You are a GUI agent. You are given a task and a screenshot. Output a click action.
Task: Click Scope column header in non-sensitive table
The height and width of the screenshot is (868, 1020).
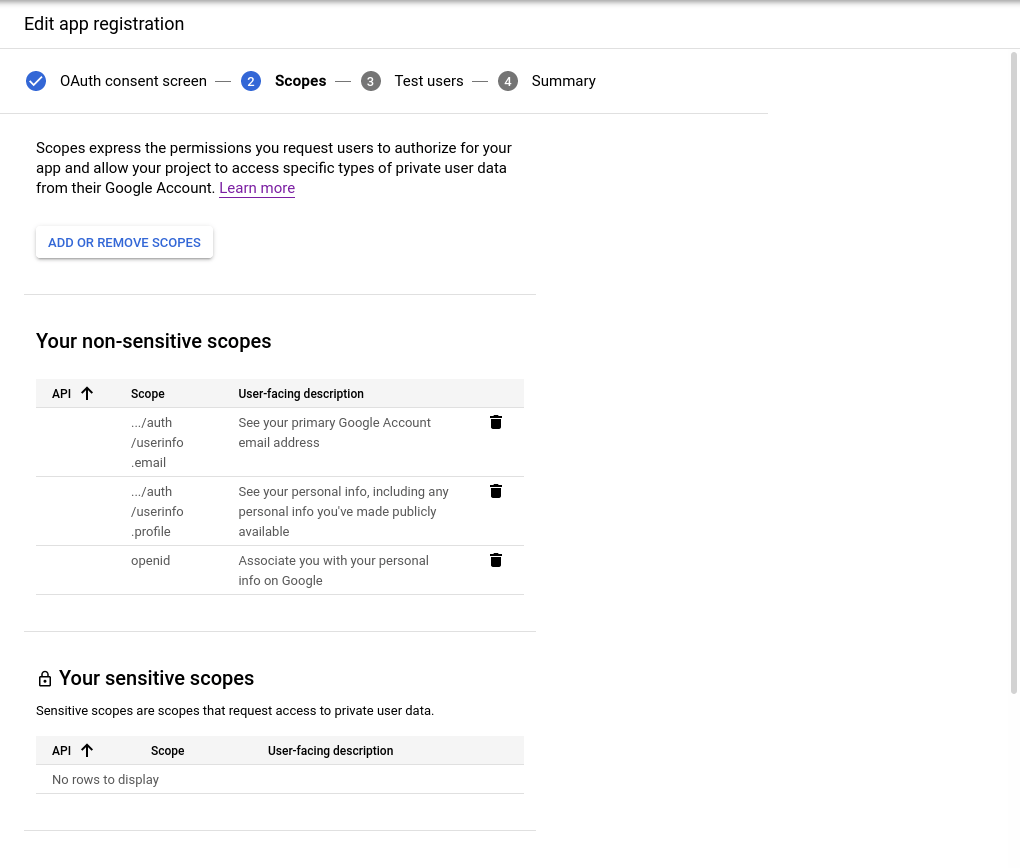pos(148,394)
